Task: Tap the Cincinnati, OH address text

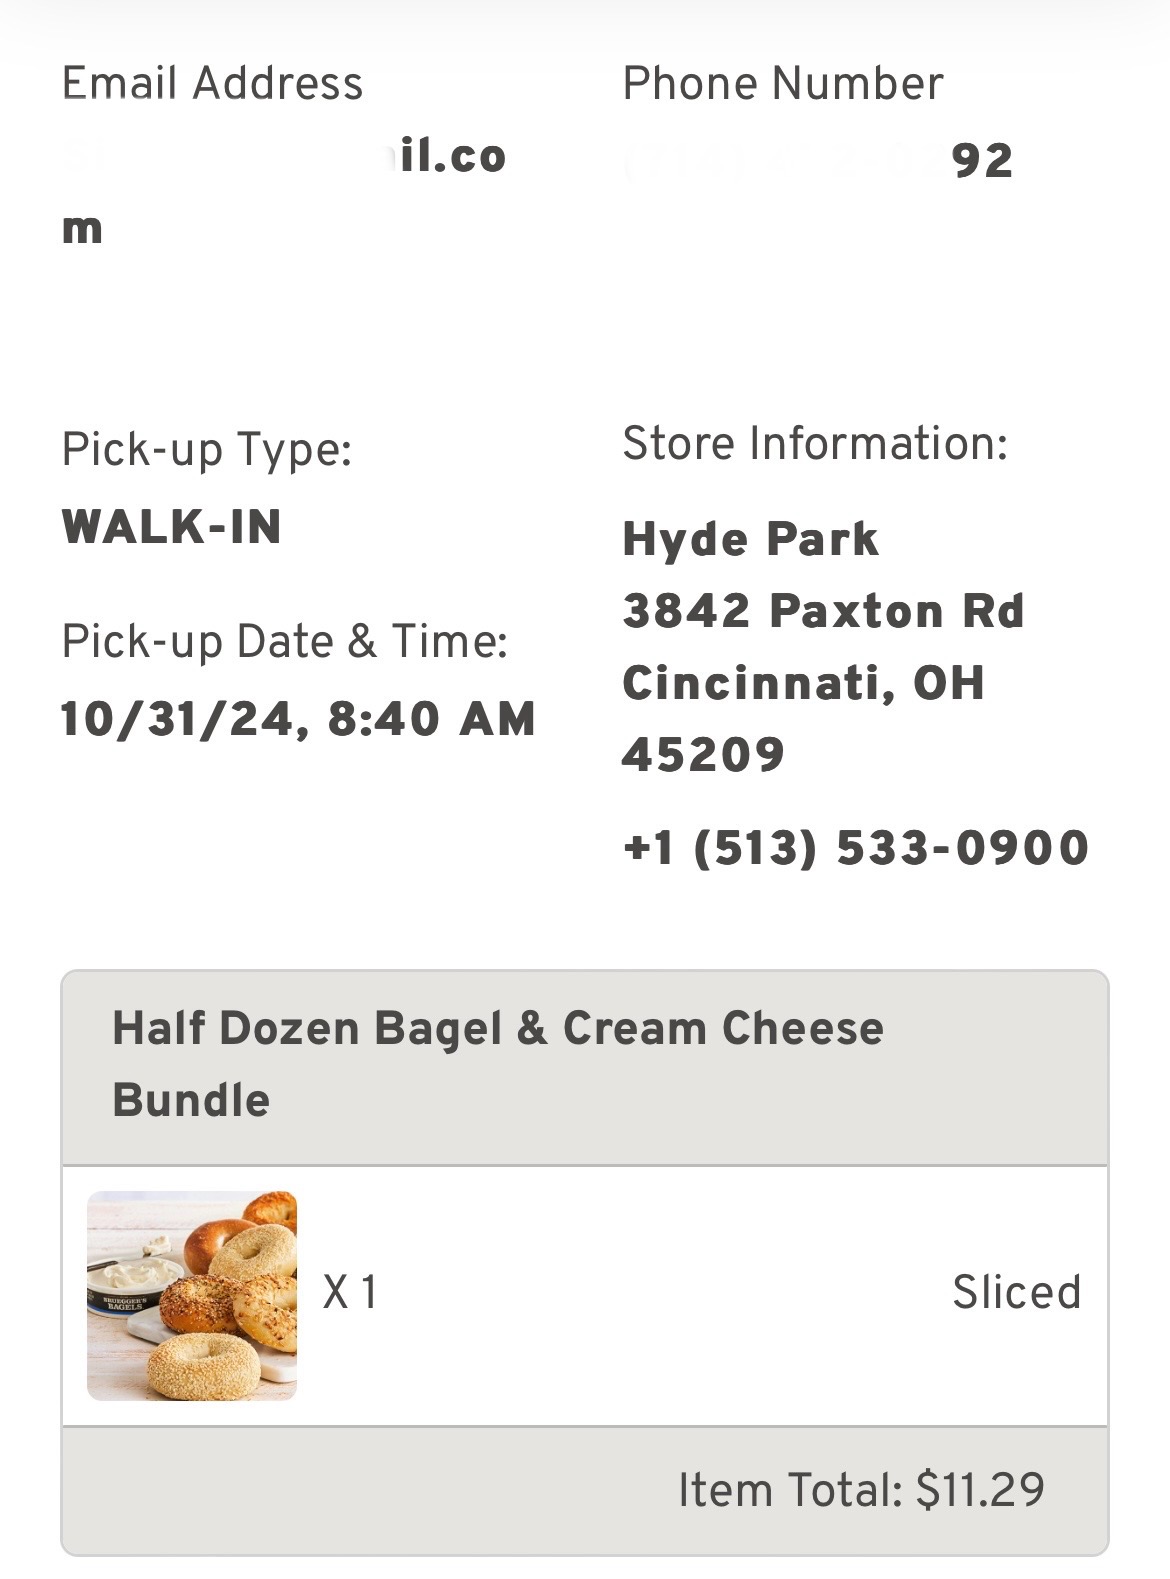Action: click(x=803, y=683)
